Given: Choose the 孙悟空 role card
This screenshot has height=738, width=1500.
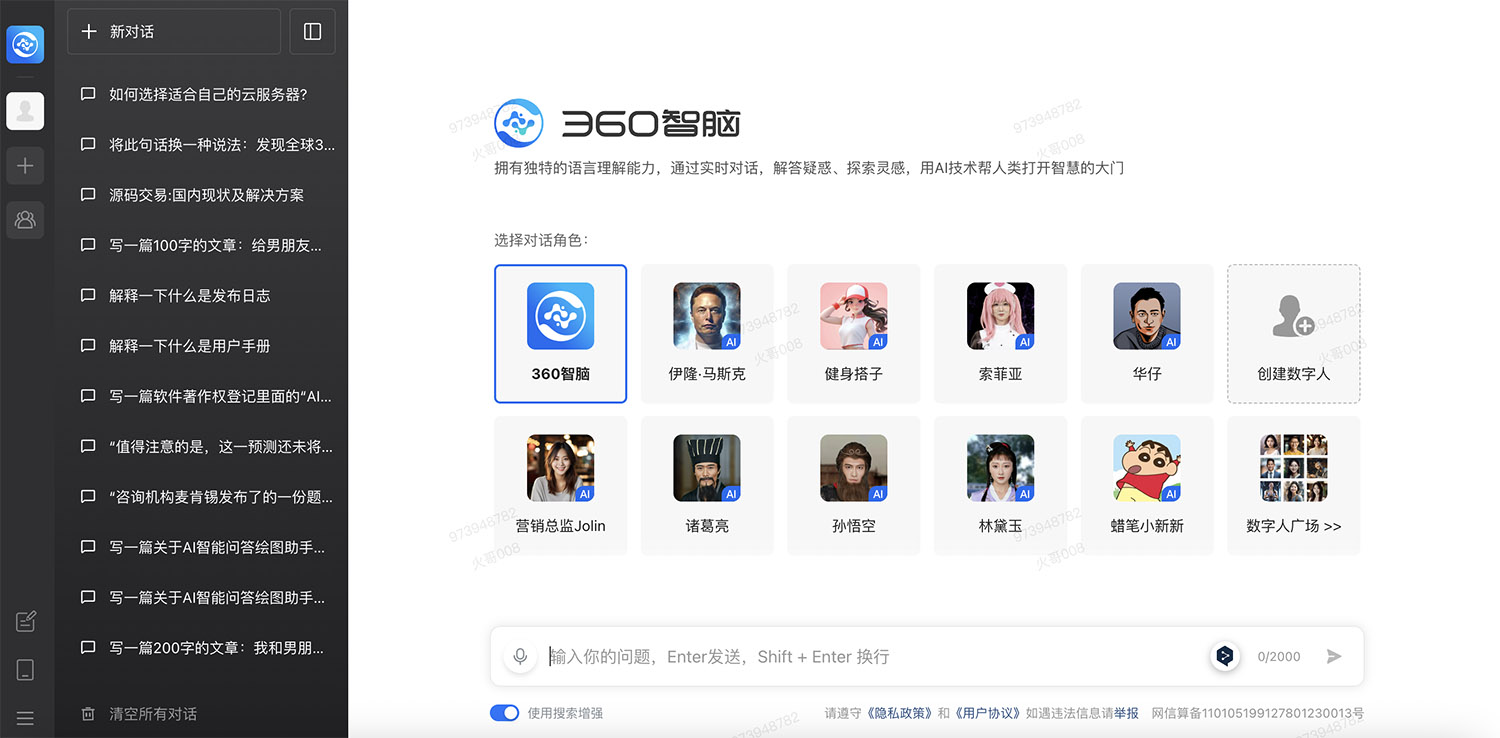Looking at the screenshot, I should tap(854, 486).
